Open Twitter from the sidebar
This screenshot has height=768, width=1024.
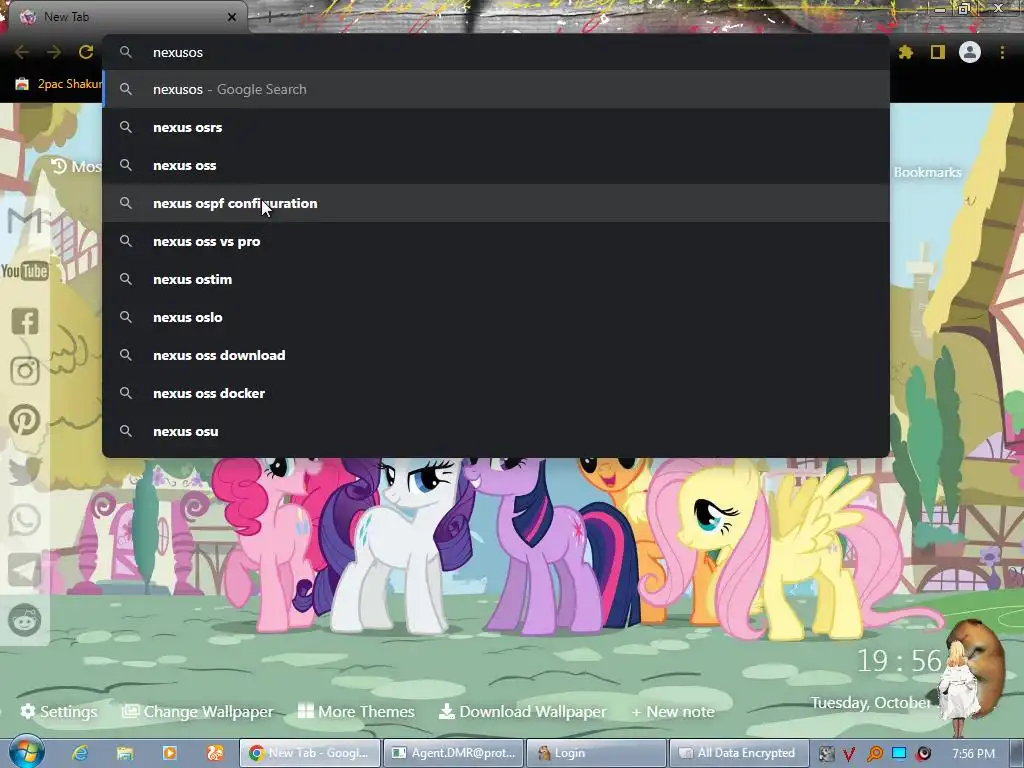click(x=25, y=470)
